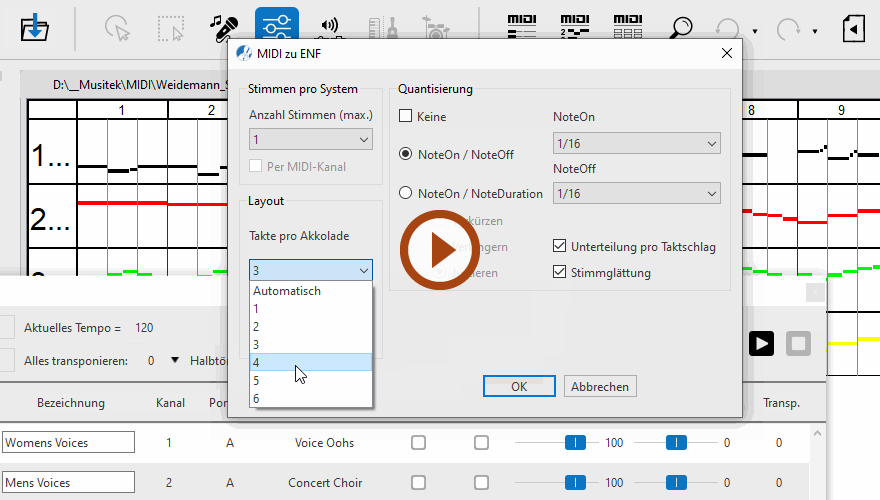Open the NoteOn 1/16 dropdown
880x500 pixels.
click(x=636, y=145)
